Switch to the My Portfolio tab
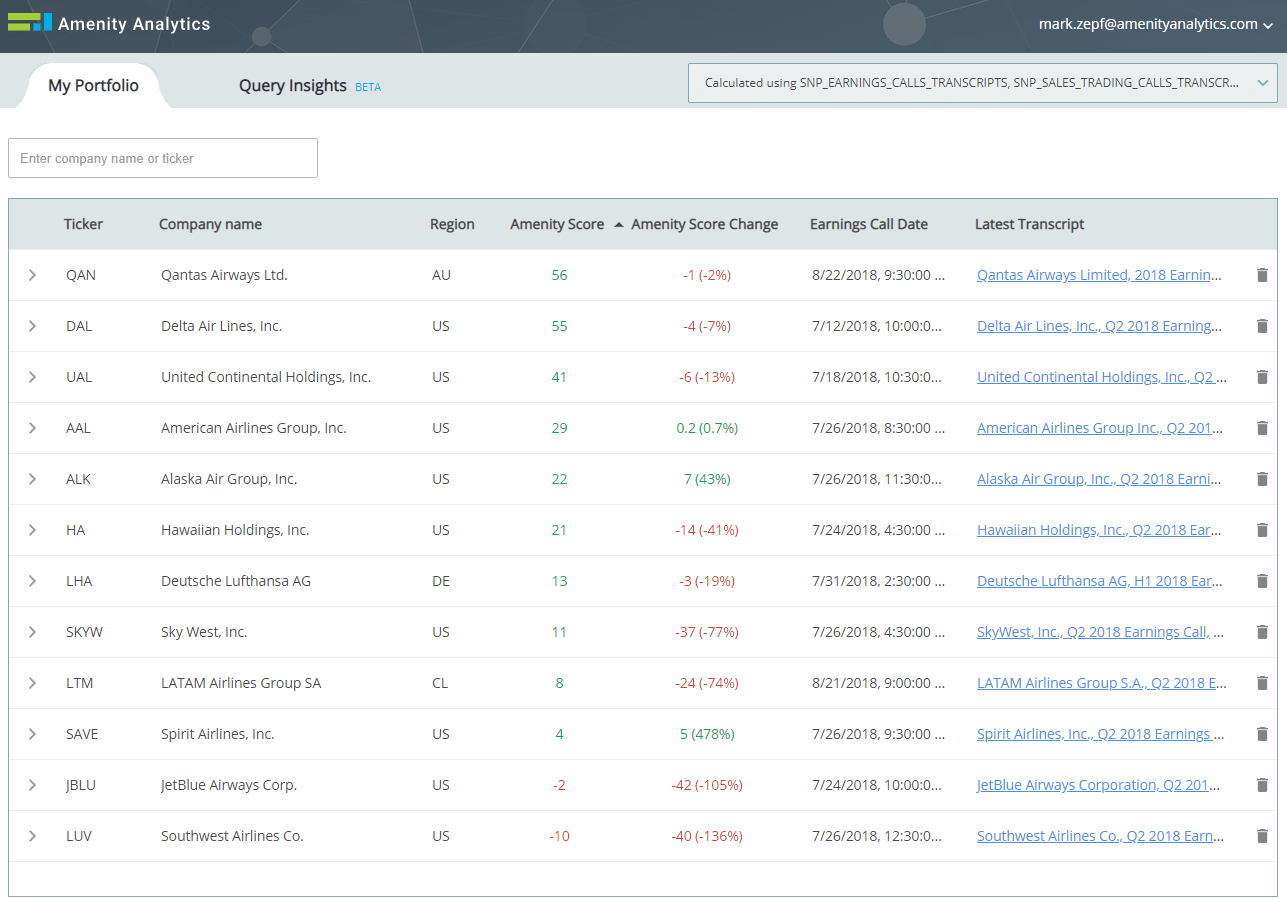Image resolution: width=1287 pixels, height=899 pixels. tap(93, 86)
